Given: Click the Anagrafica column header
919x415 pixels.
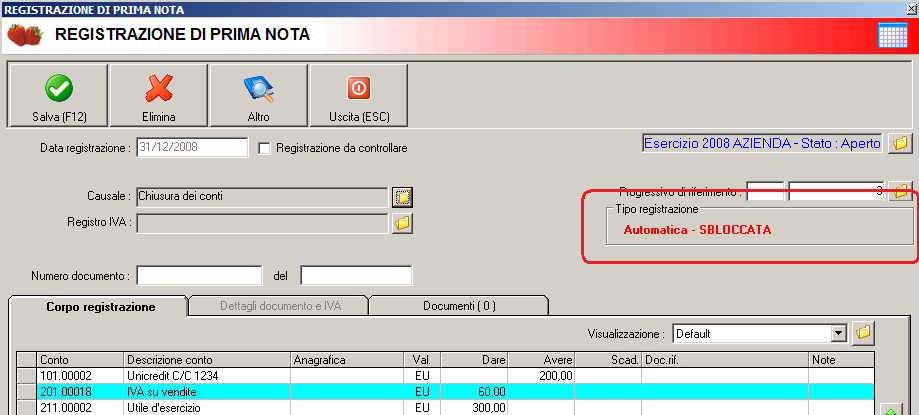Looking at the screenshot, I should point(347,359).
